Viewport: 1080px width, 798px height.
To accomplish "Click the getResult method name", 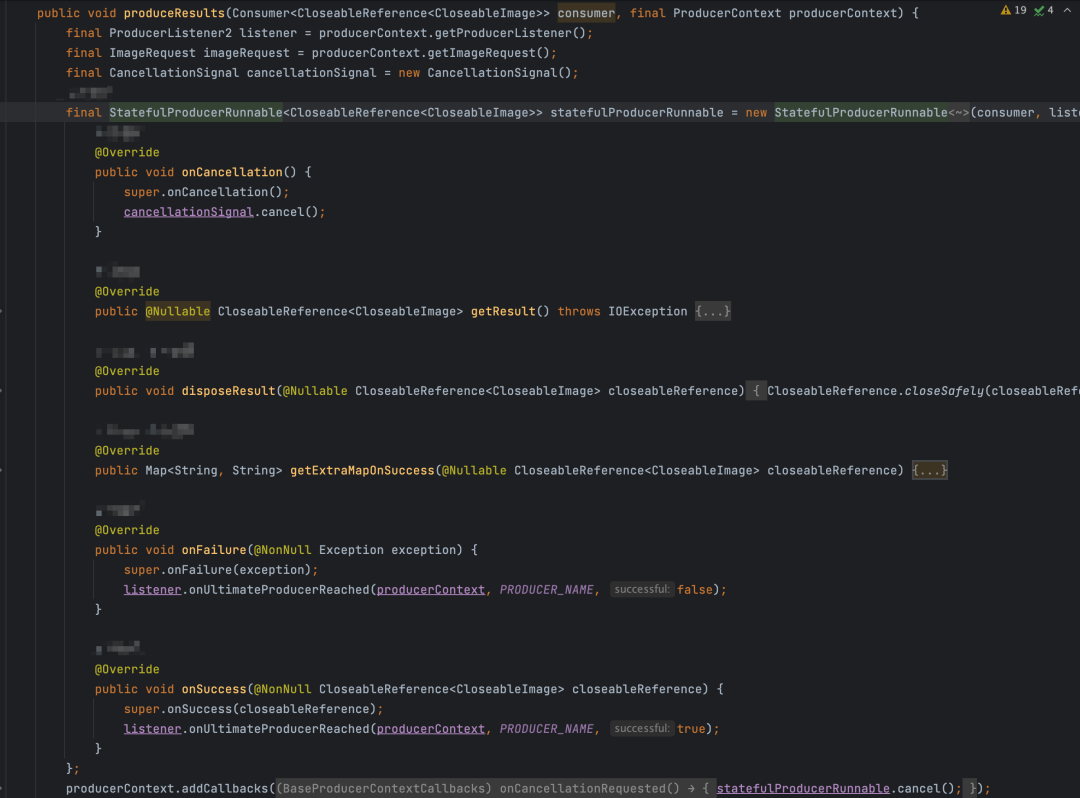I will [x=503, y=311].
